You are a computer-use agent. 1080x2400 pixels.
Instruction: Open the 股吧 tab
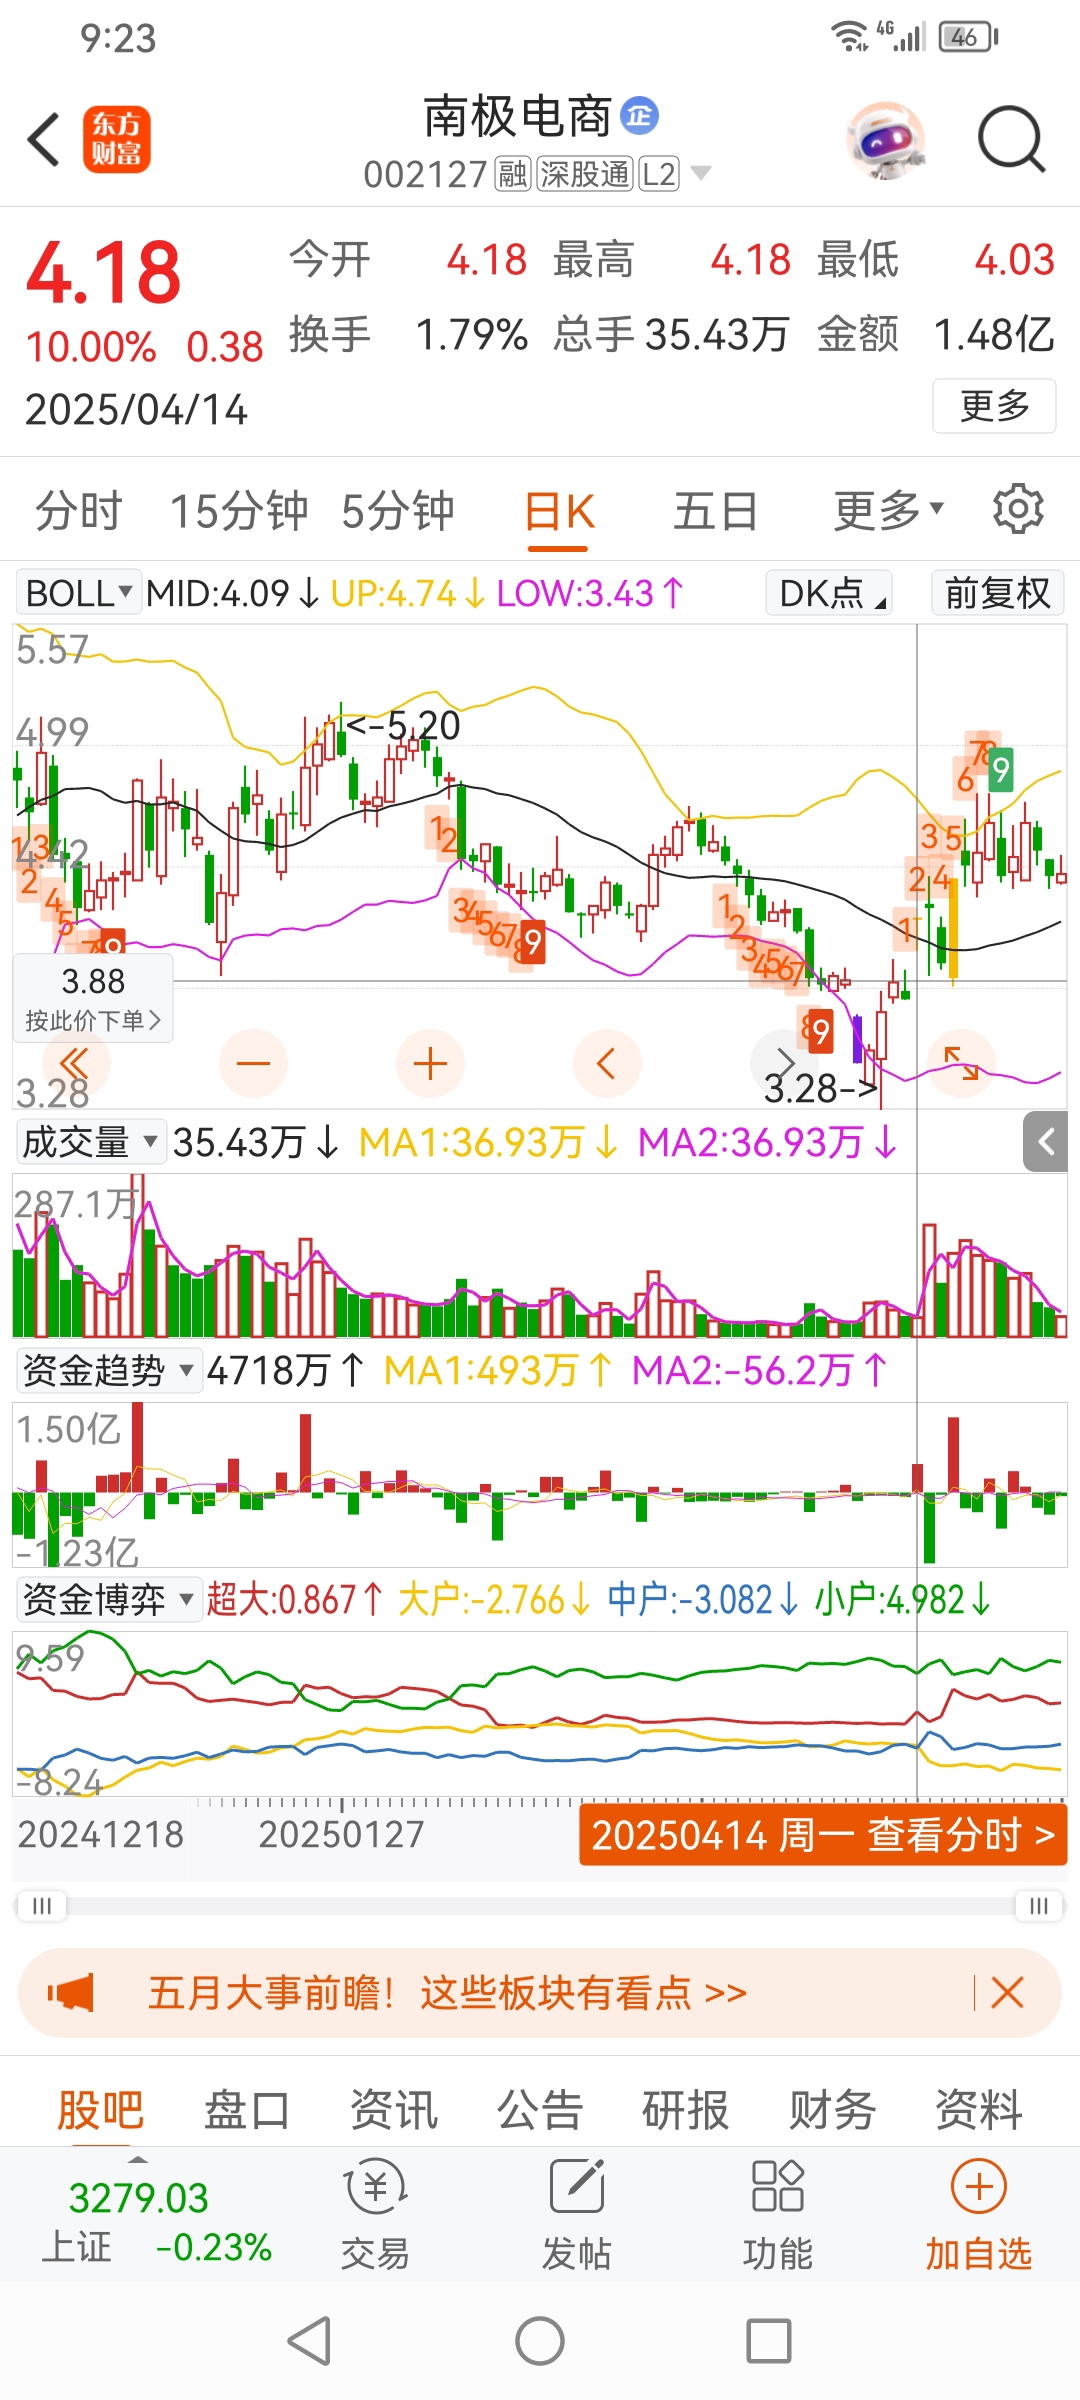[100, 2110]
